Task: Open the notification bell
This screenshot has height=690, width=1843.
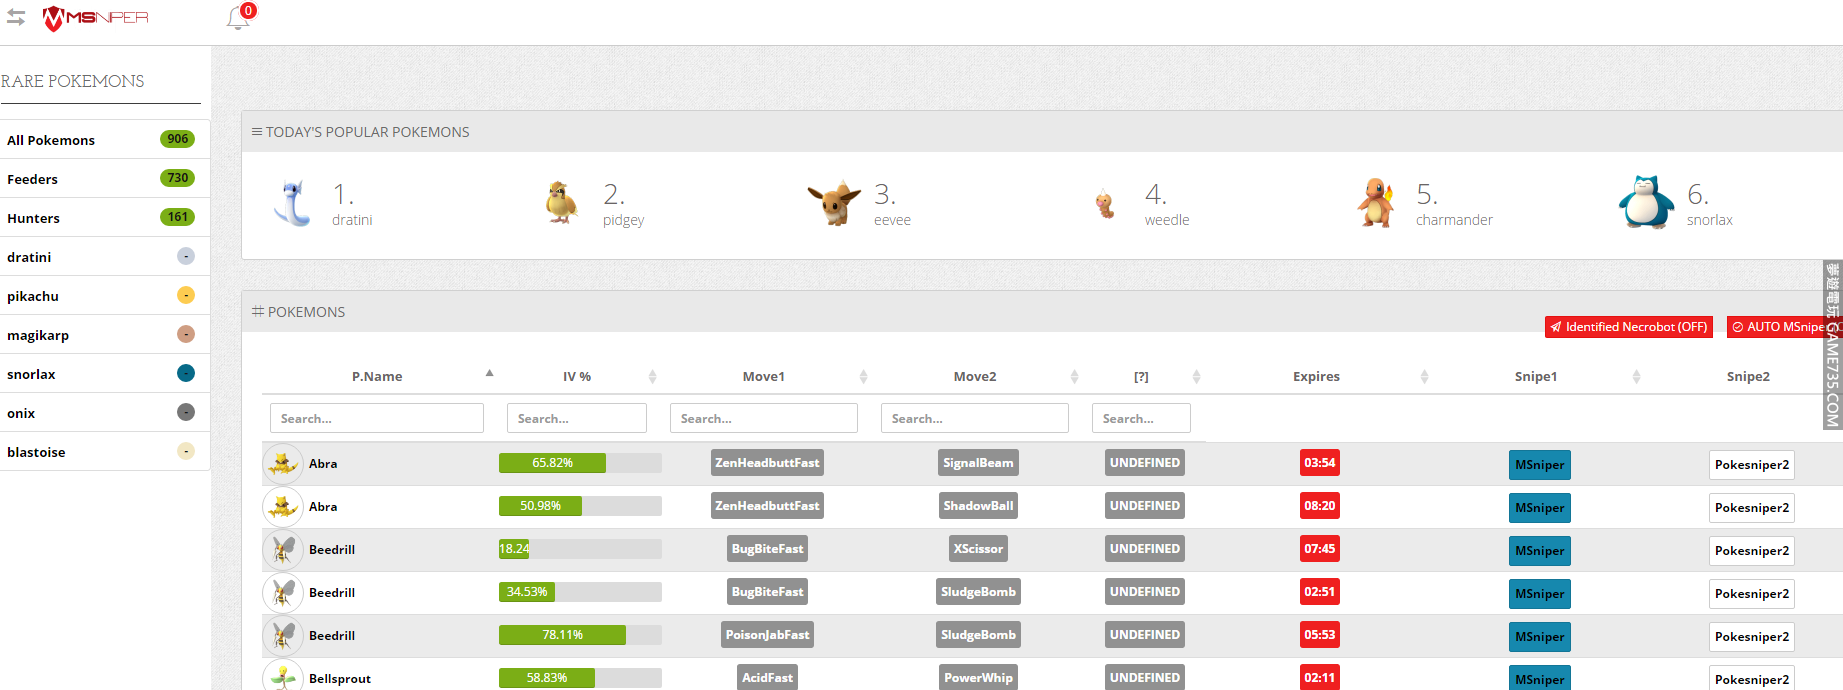Action: click(238, 17)
